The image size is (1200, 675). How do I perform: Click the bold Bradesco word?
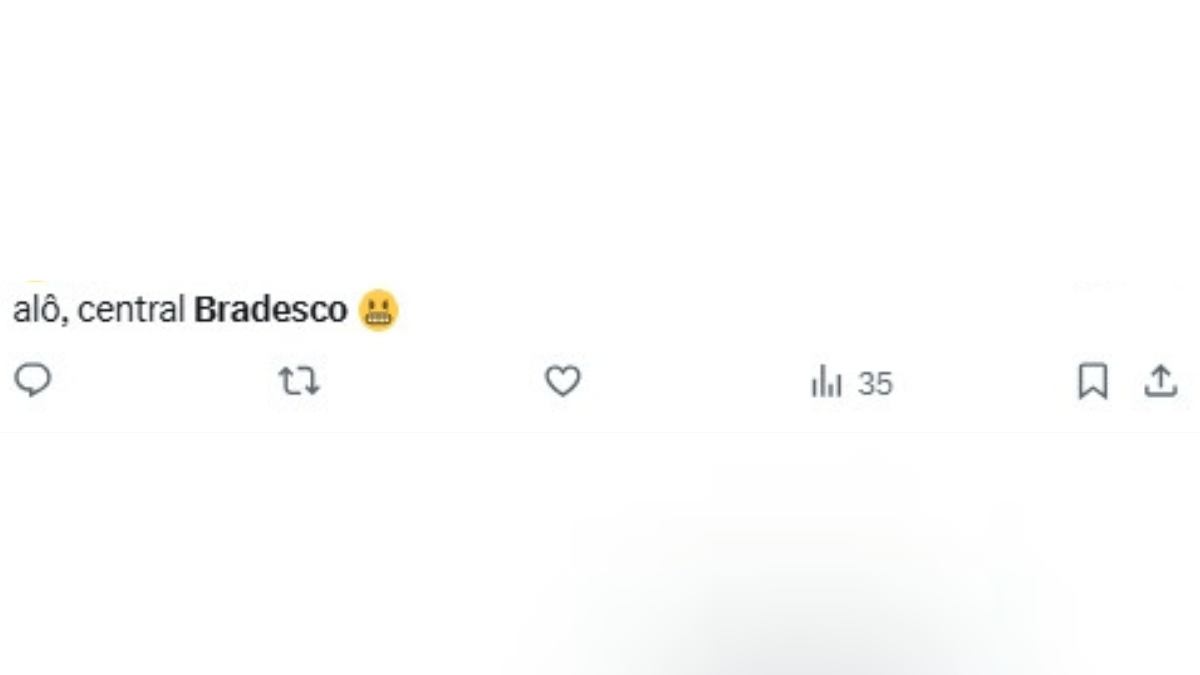point(270,310)
